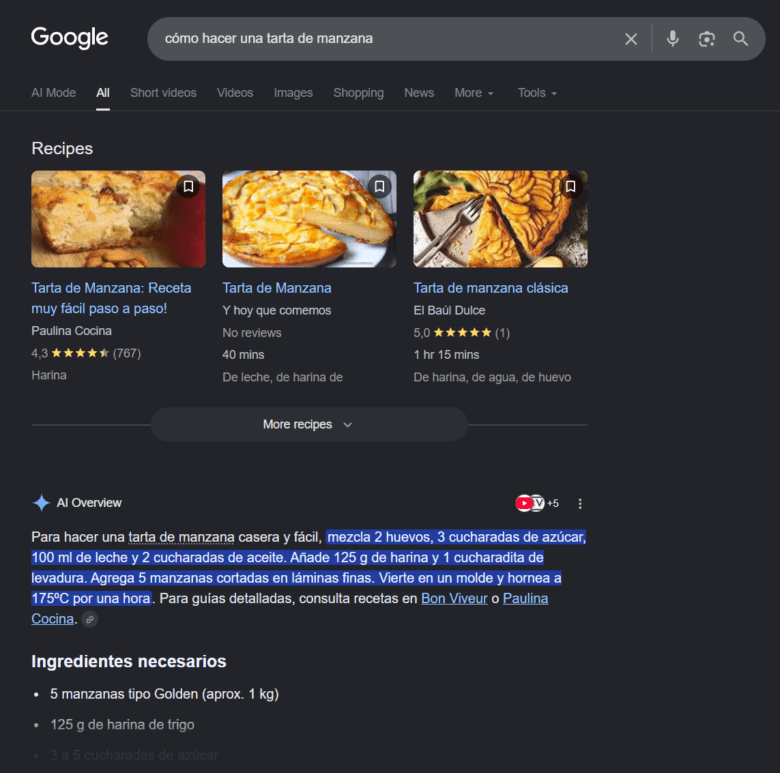Viewport: 780px width, 773px height.
Task: Open the El Baúl Dulce tart thumbnail
Action: [x=500, y=219]
